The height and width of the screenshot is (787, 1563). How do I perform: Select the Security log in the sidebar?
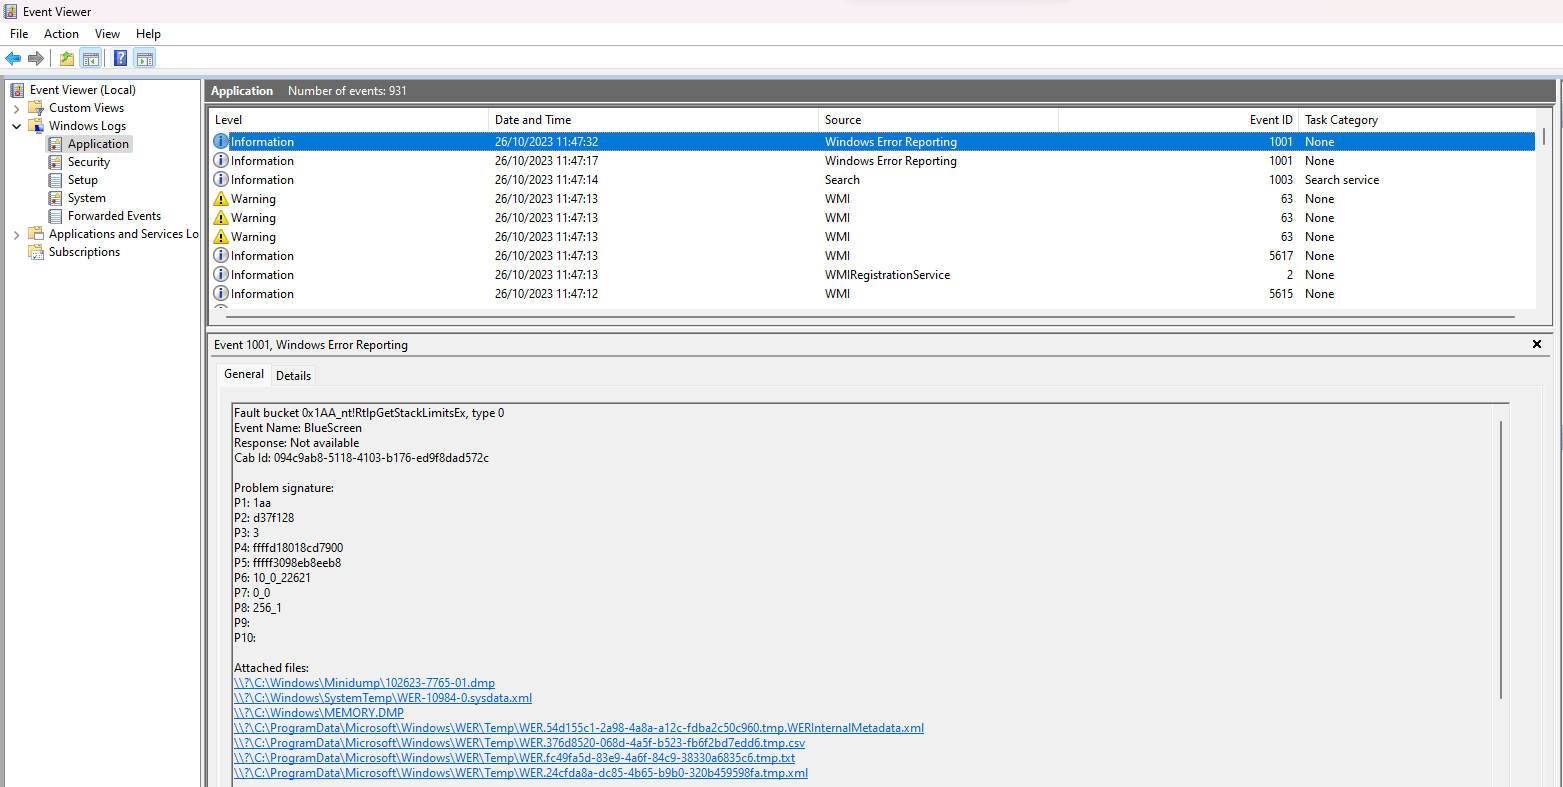(x=91, y=161)
